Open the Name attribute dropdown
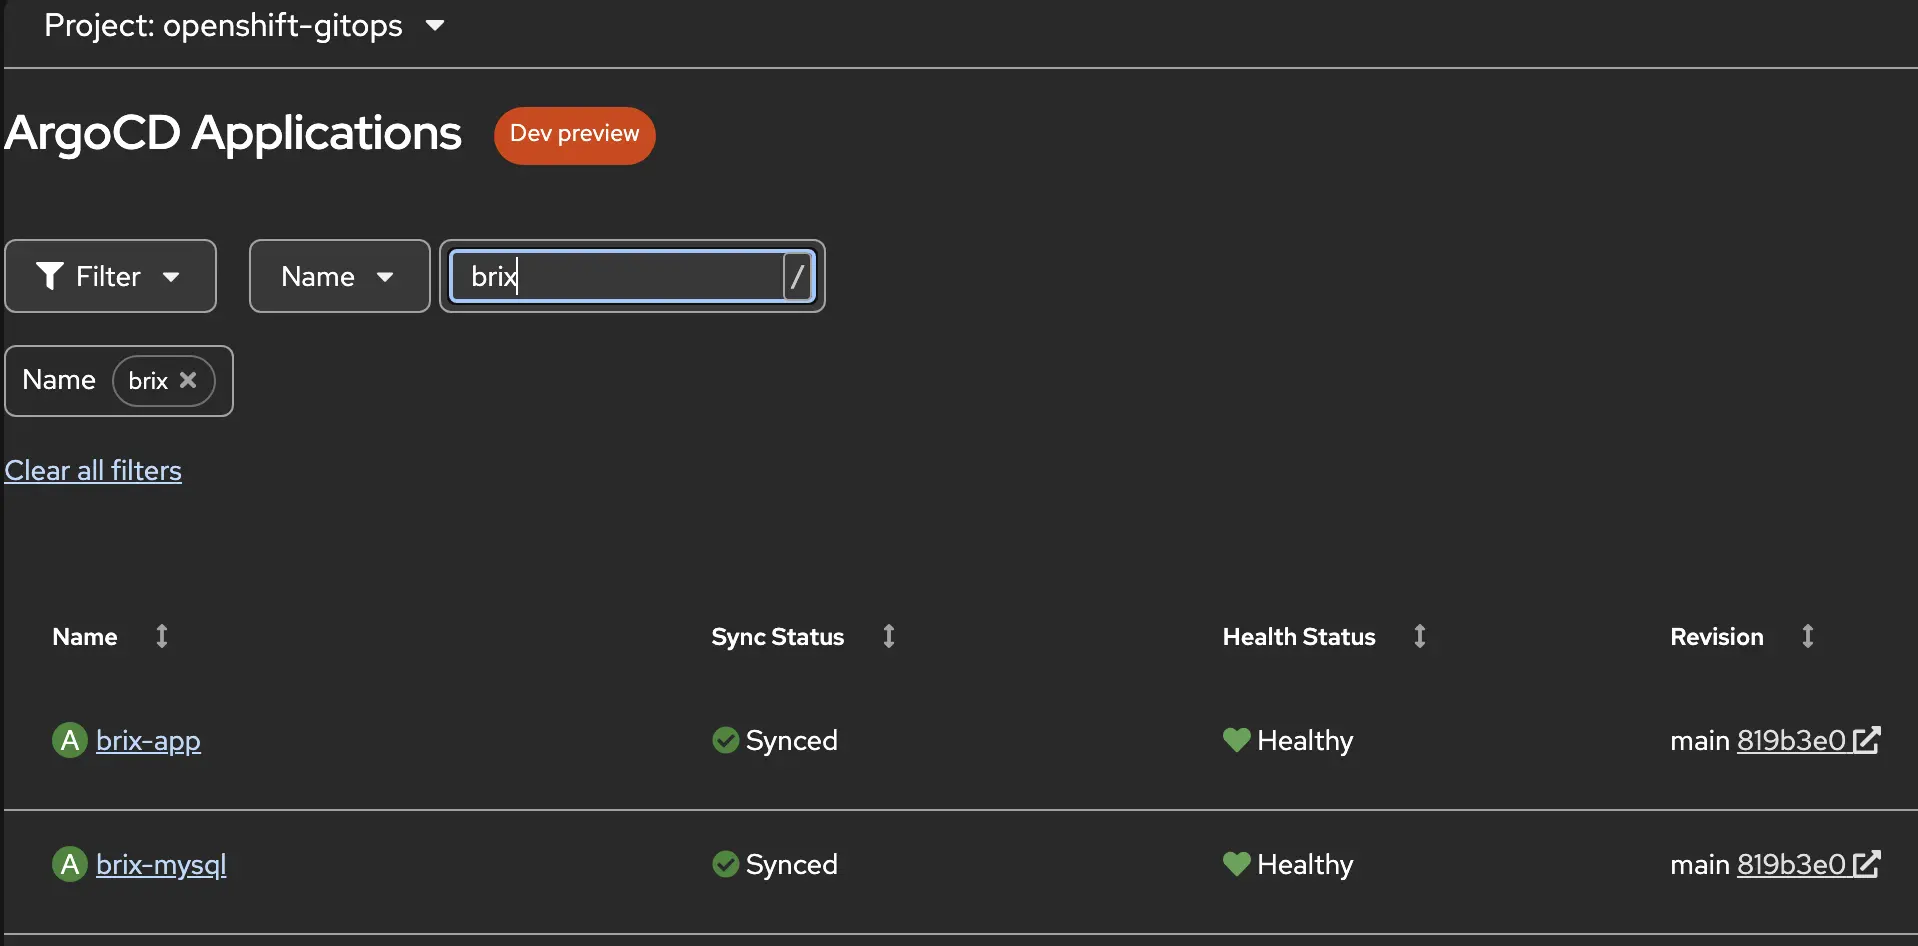Screen dimensions: 1918x946 pyautogui.click(x=339, y=276)
